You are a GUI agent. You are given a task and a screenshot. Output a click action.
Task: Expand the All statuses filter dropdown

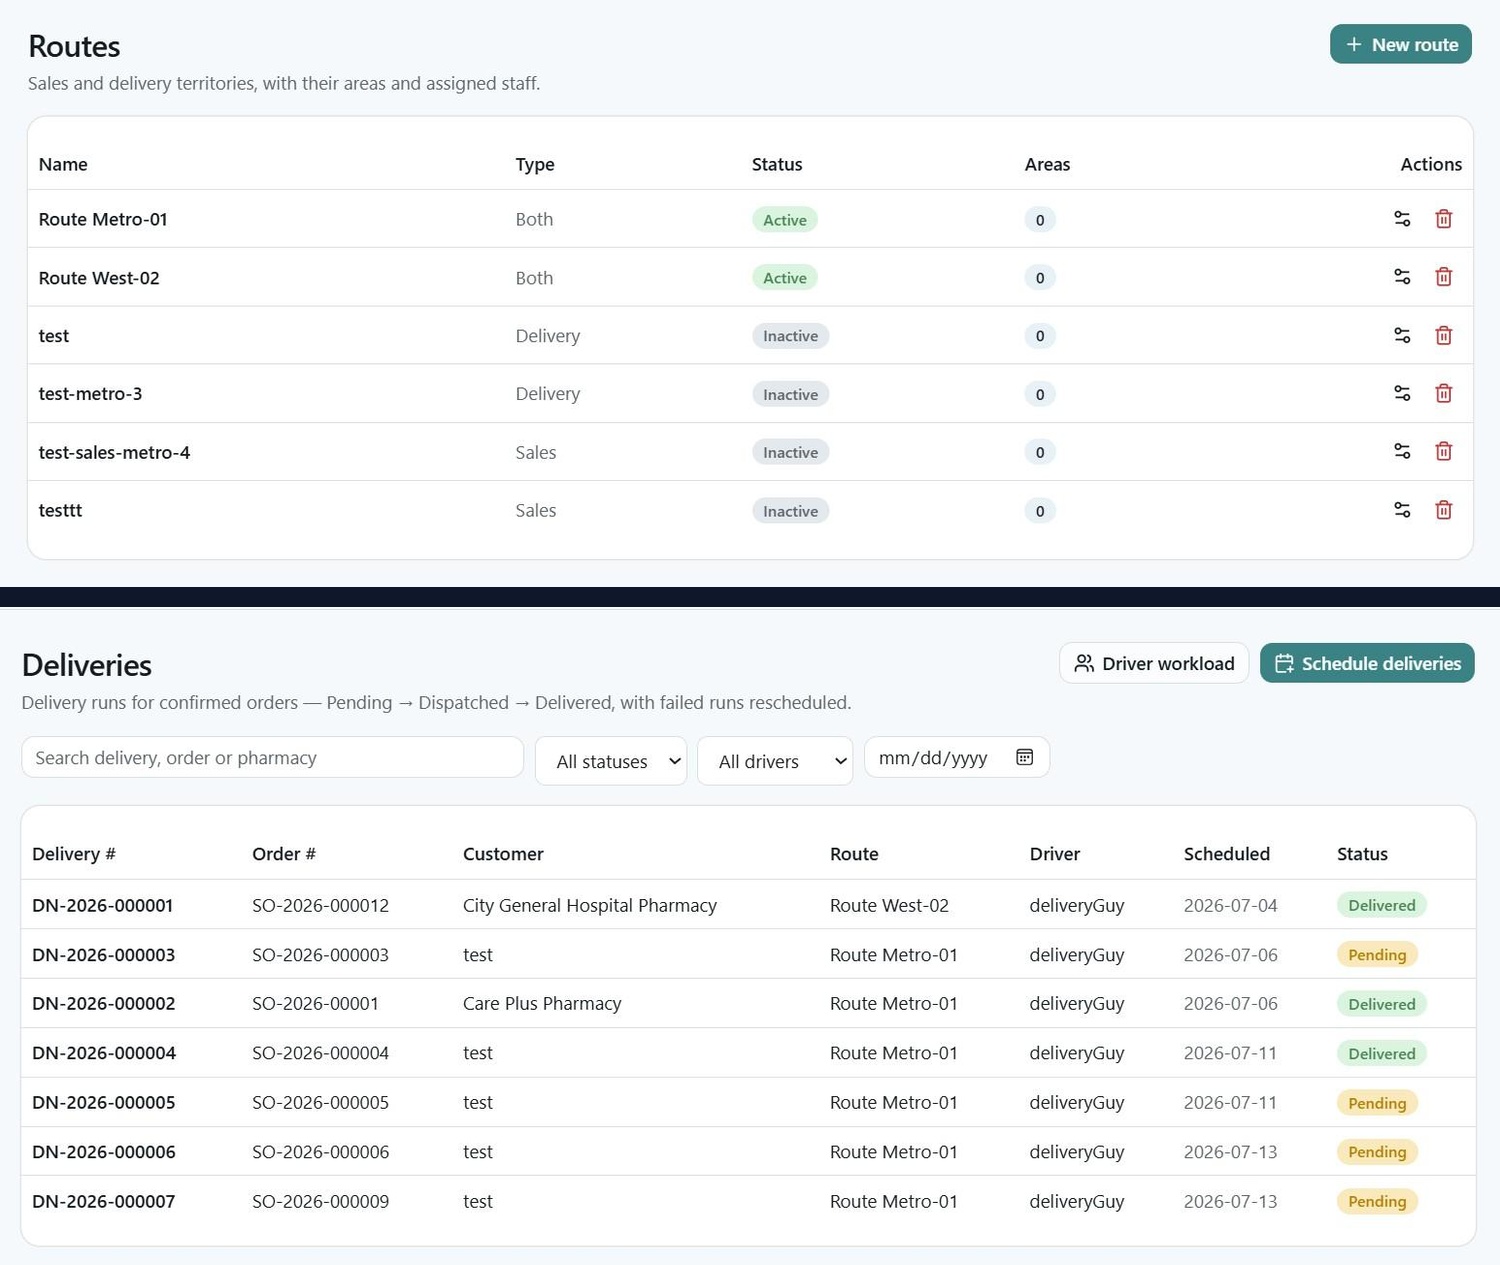(x=611, y=761)
